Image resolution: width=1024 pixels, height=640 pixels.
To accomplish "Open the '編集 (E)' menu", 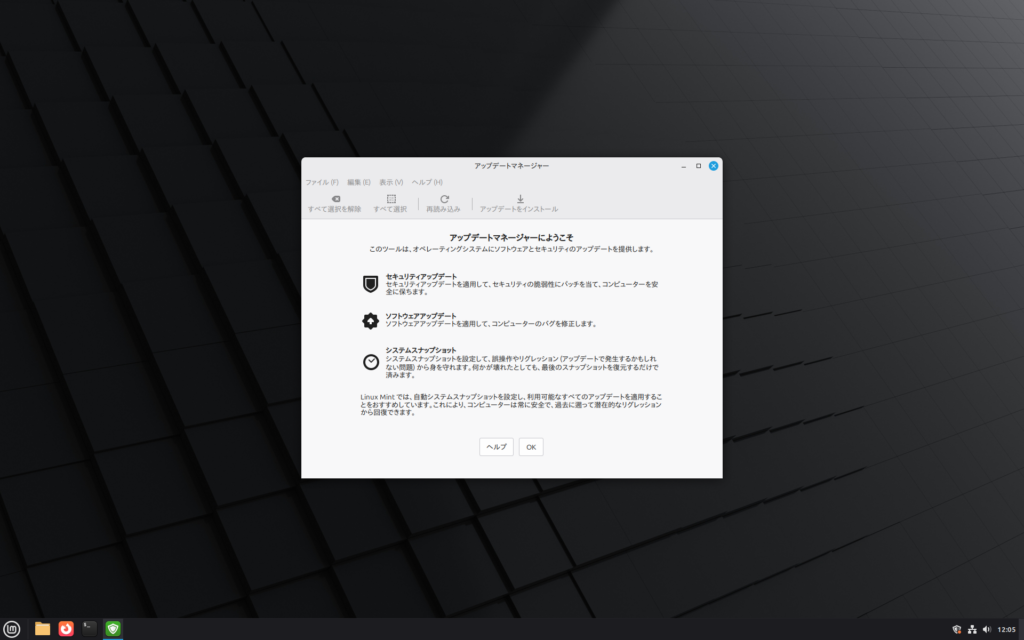I will [x=358, y=182].
